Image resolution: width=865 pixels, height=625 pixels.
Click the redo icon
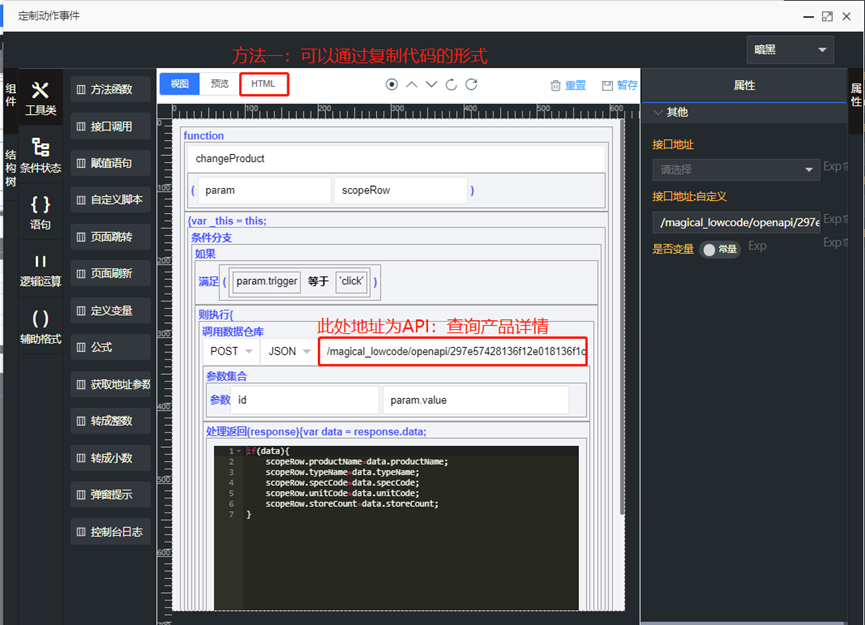471,84
